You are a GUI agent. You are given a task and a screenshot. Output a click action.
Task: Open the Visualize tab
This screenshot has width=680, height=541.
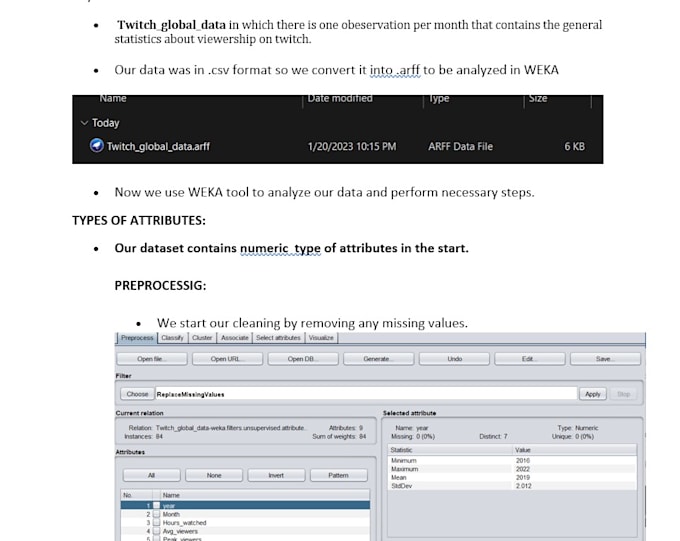point(321,338)
